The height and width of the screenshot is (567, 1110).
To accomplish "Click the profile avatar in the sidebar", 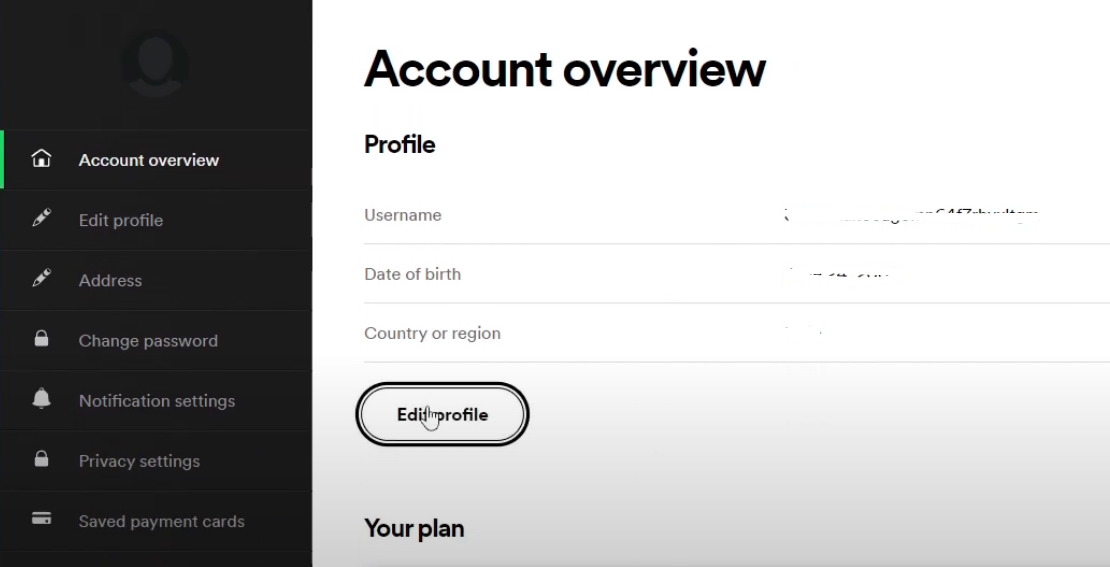I will [155, 64].
